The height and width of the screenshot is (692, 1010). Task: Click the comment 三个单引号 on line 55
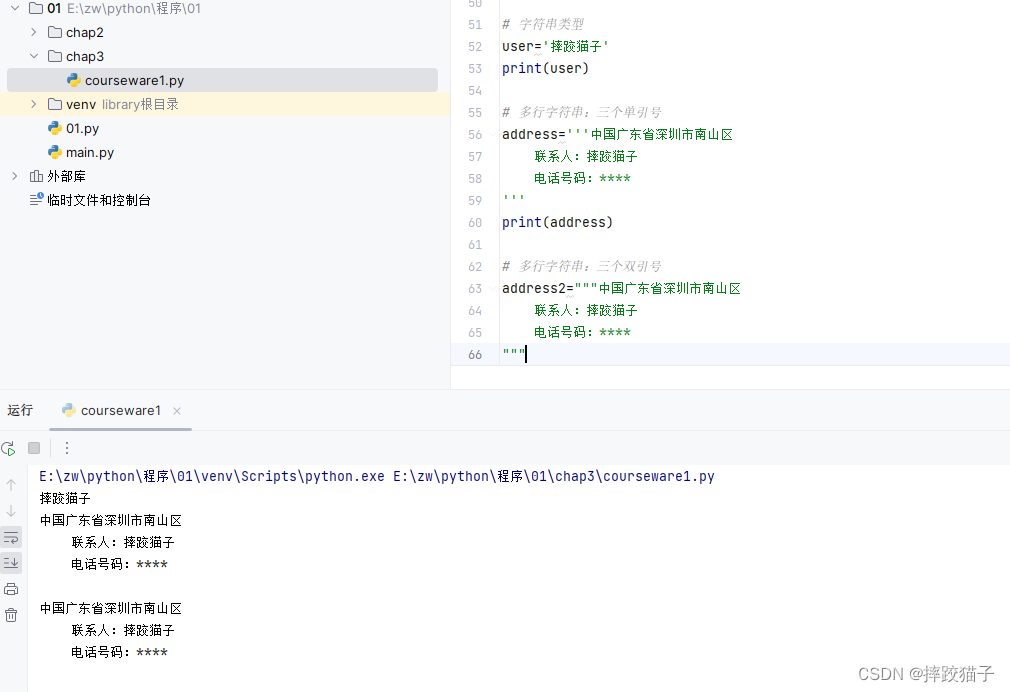point(629,112)
